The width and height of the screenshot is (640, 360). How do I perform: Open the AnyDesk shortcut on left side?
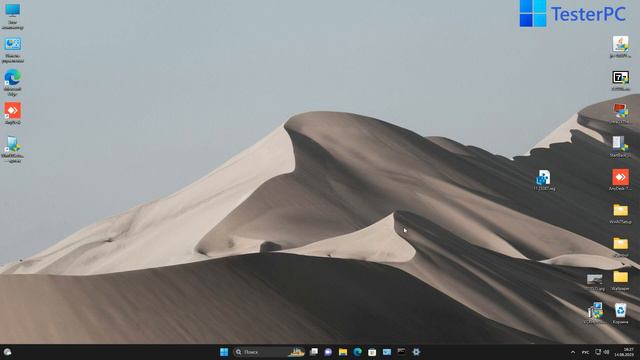click(13, 113)
